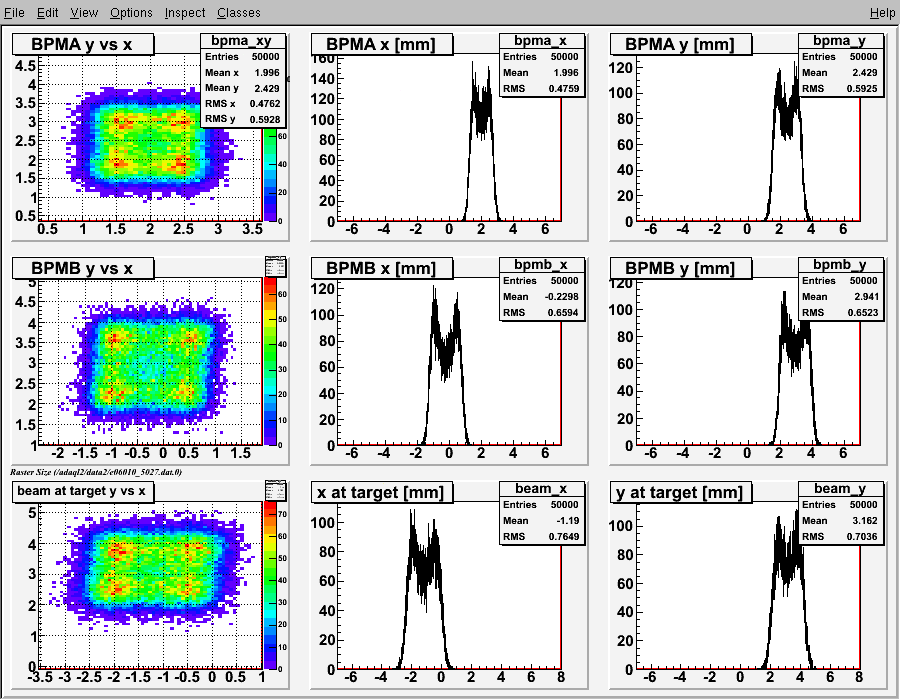Image resolution: width=900 pixels, height=700 pixels.
Task: Select the 'BPMA x [mm]' title box
Action: click(382, 44)
